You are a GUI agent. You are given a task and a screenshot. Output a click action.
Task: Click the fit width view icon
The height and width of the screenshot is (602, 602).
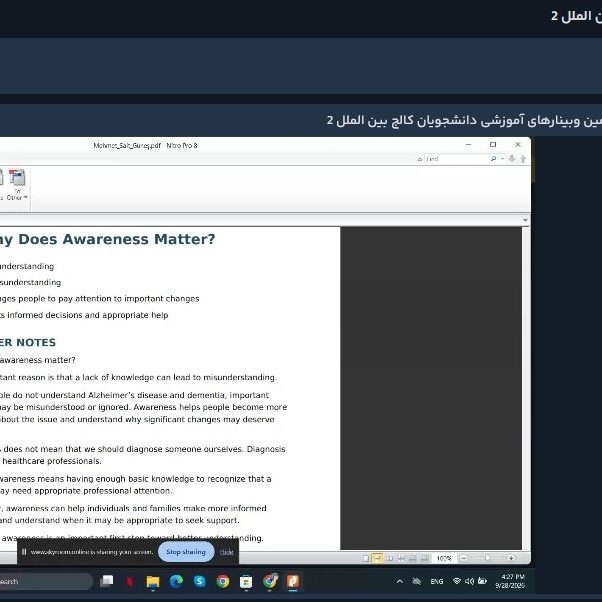(x=413, y=558)
